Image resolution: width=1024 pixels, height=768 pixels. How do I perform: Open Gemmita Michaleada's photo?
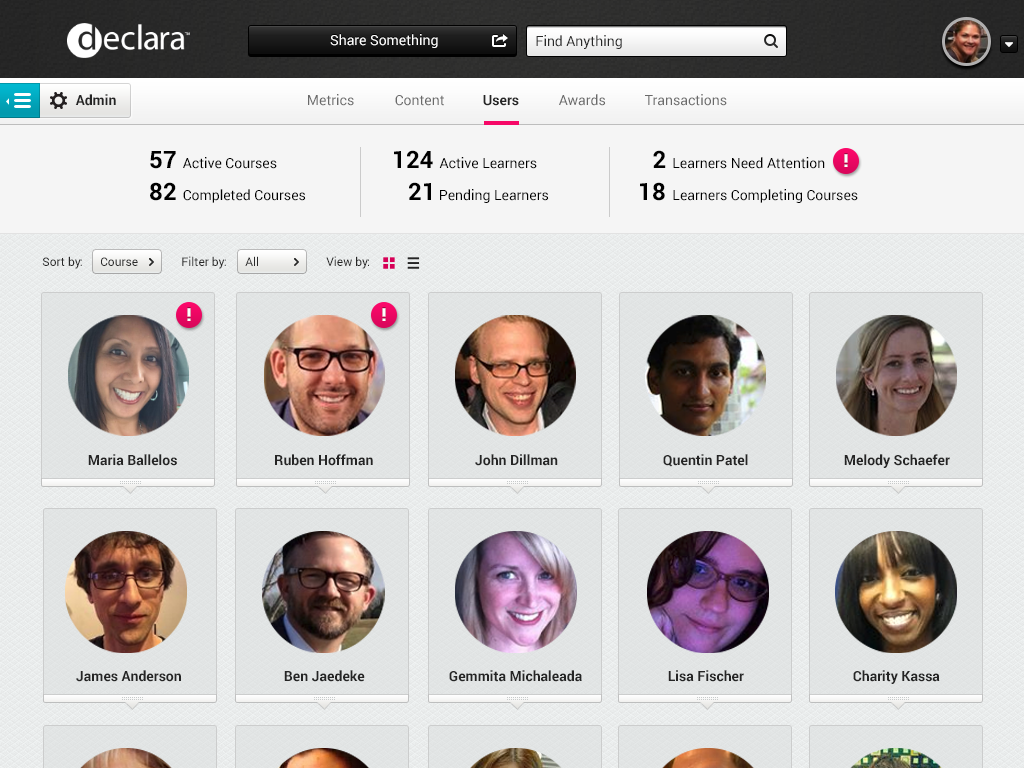click(515, 592)
